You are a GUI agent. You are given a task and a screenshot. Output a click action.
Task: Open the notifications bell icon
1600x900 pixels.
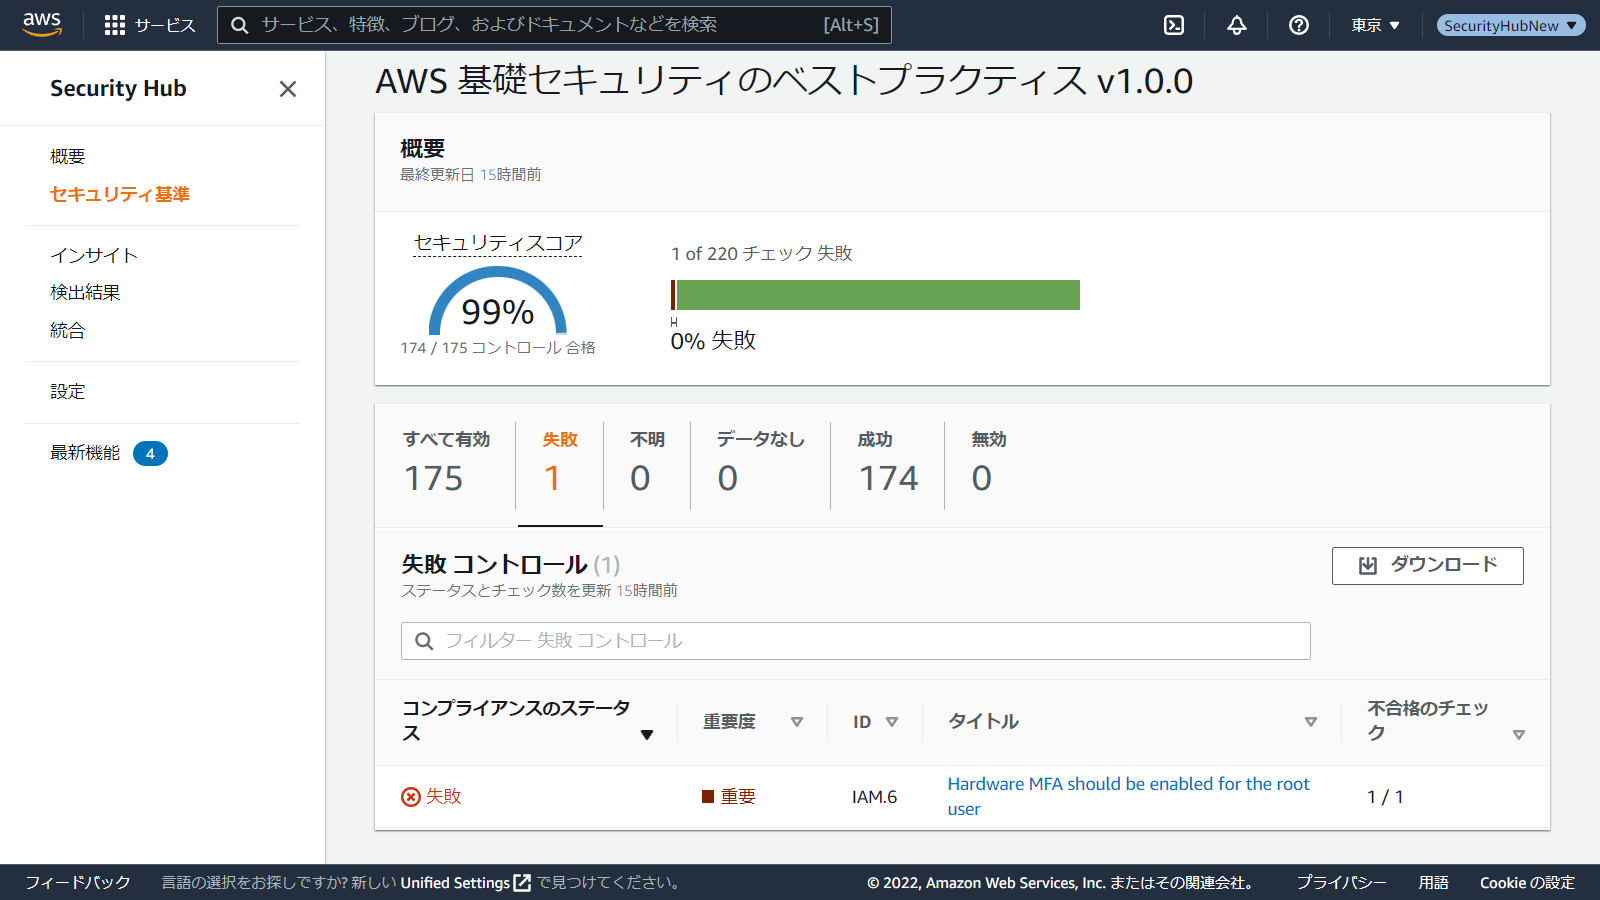pyautogui.click(x=1237, y=25)
